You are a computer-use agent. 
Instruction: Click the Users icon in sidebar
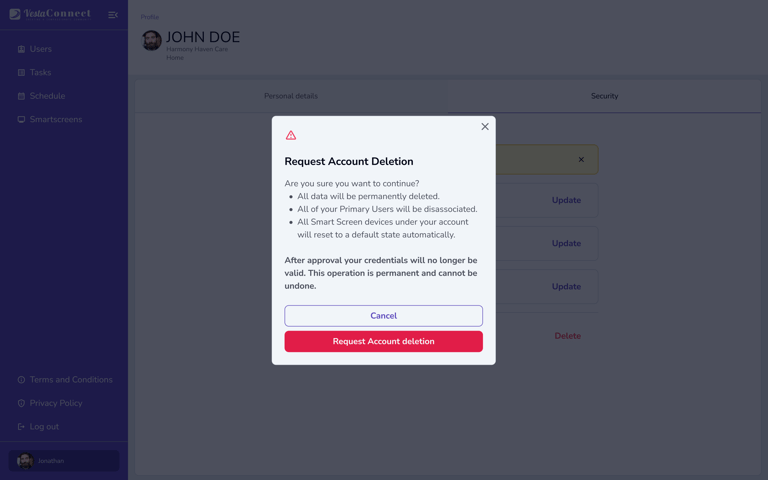tap(21, 49)
